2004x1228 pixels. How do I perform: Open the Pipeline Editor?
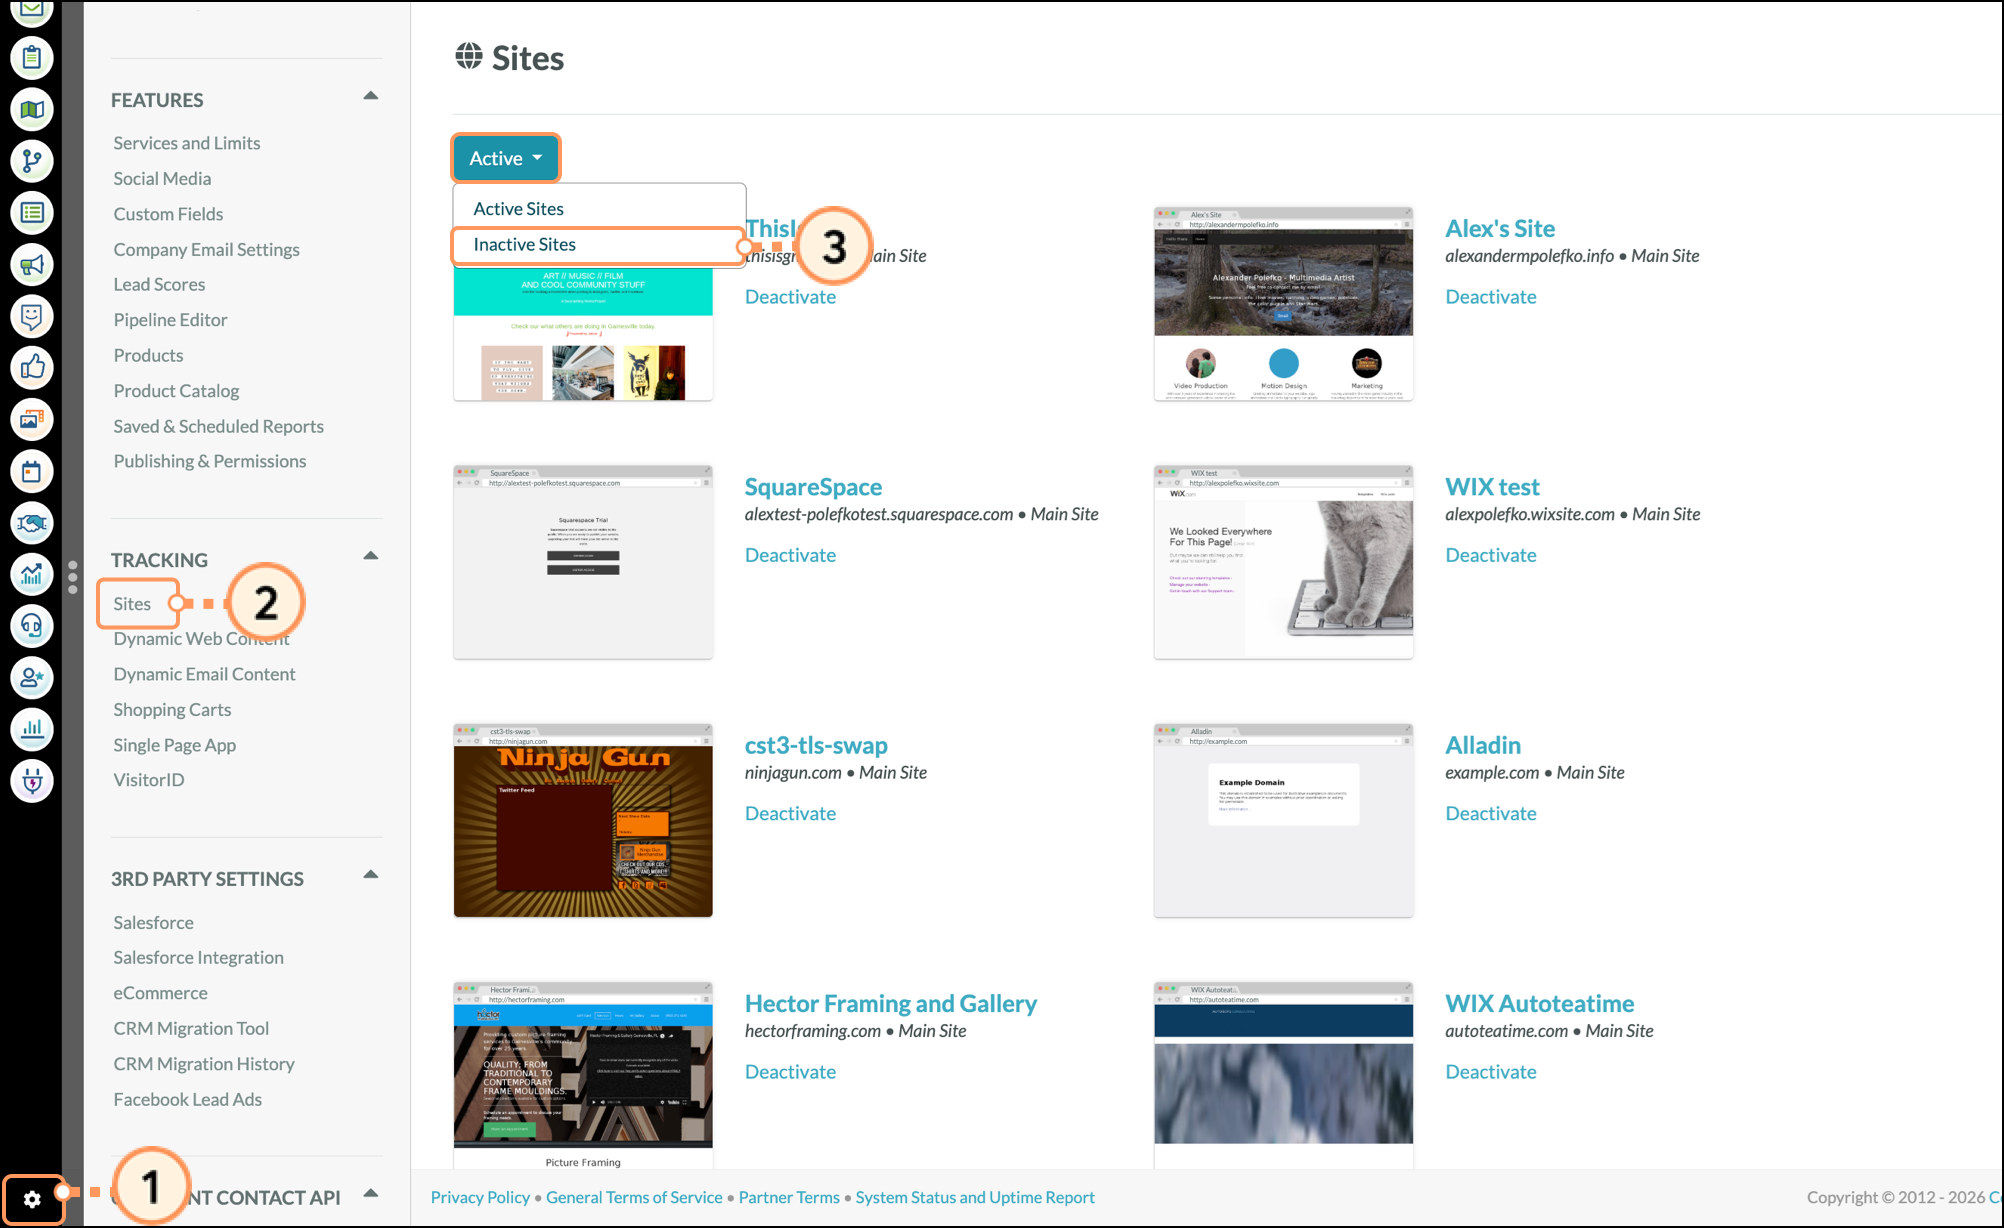pyautogui.click(x=170, y=320)
